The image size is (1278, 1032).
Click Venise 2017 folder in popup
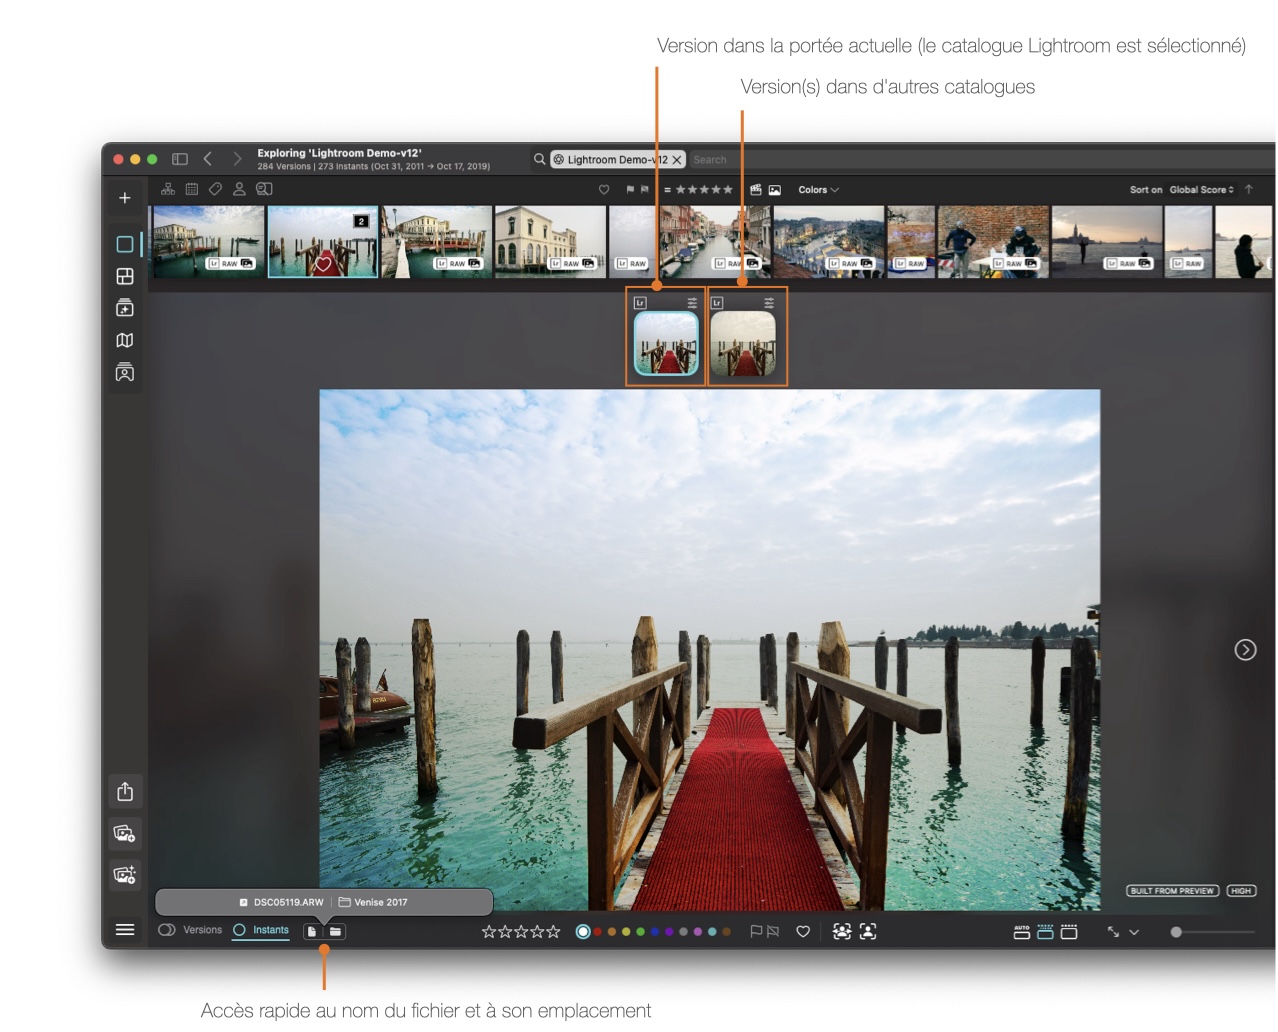[x=373, y=902]
